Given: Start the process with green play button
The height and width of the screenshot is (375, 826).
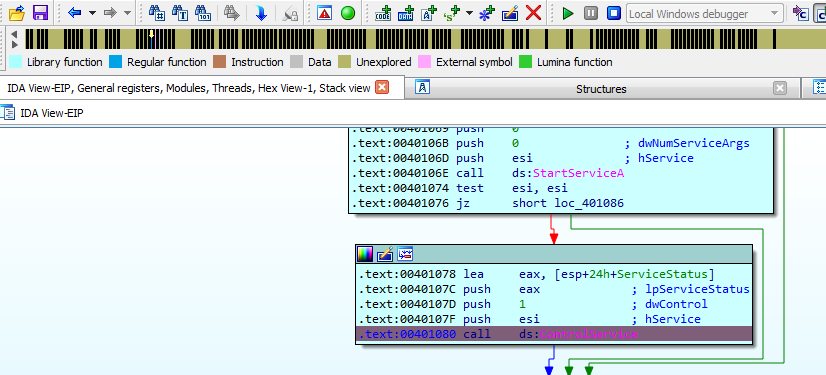Looking at the screenshot, I should click(x=568, y=13).
